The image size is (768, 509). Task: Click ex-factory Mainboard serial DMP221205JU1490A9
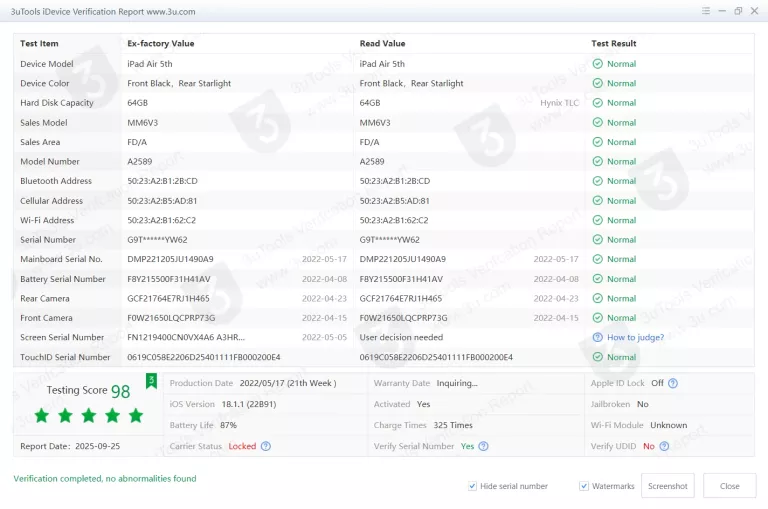170,259
